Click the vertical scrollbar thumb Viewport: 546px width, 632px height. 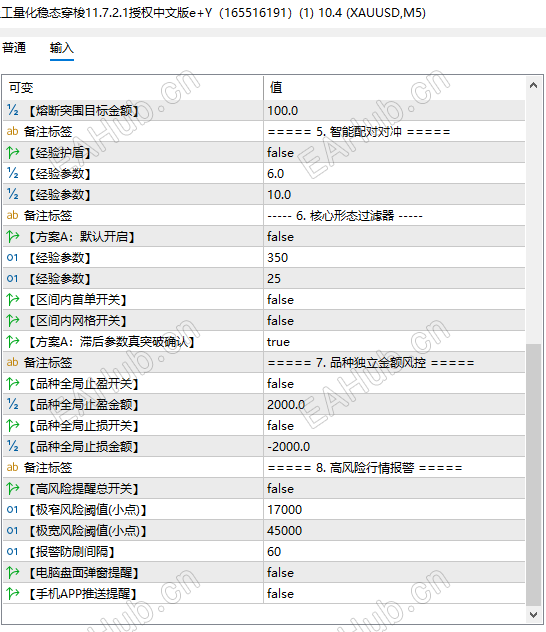[534, 474]
